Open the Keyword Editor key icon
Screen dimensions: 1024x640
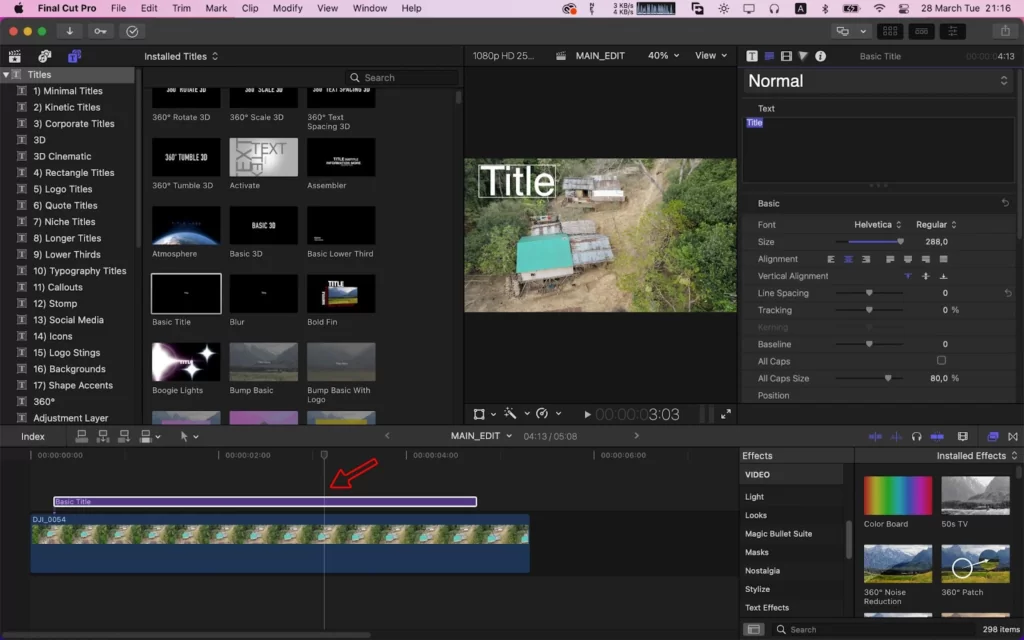click(x=100, y=31)
